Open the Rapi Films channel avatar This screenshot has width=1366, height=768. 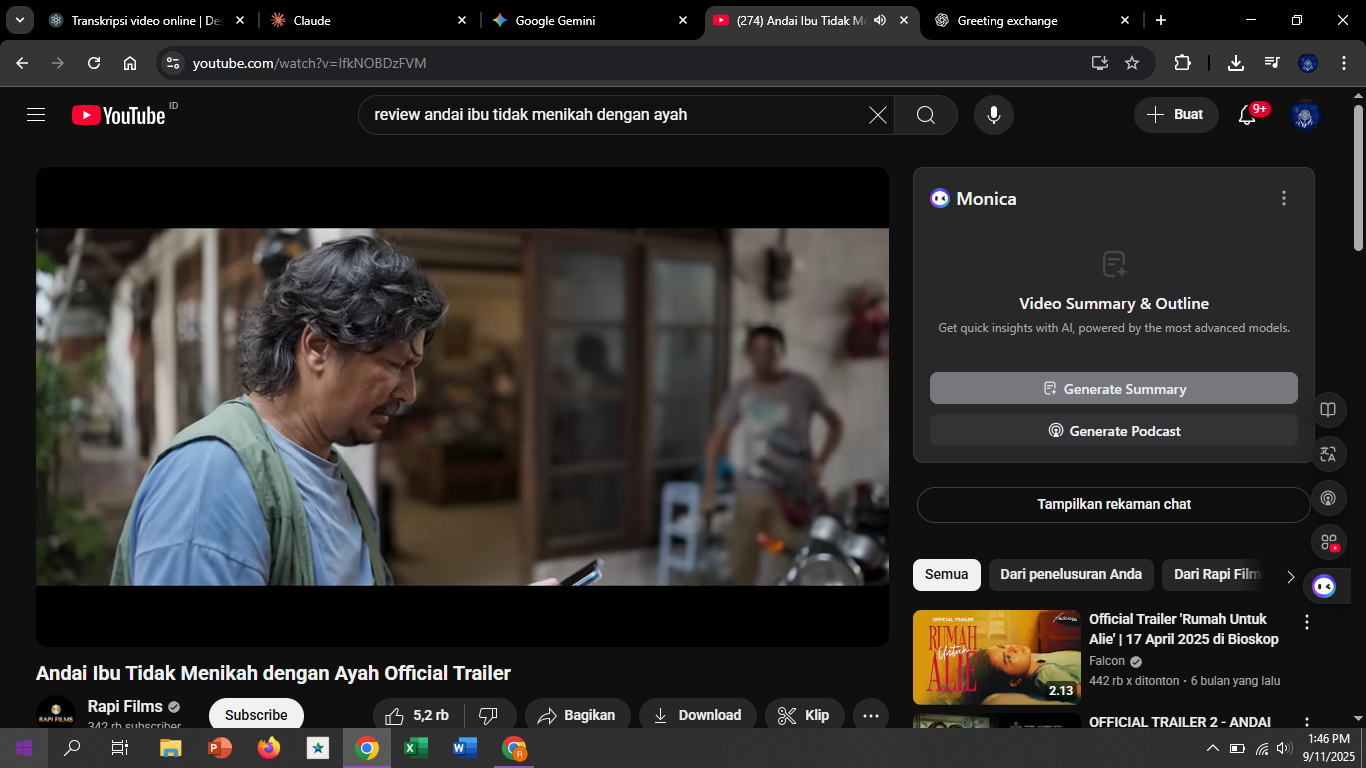click(56, 713)
